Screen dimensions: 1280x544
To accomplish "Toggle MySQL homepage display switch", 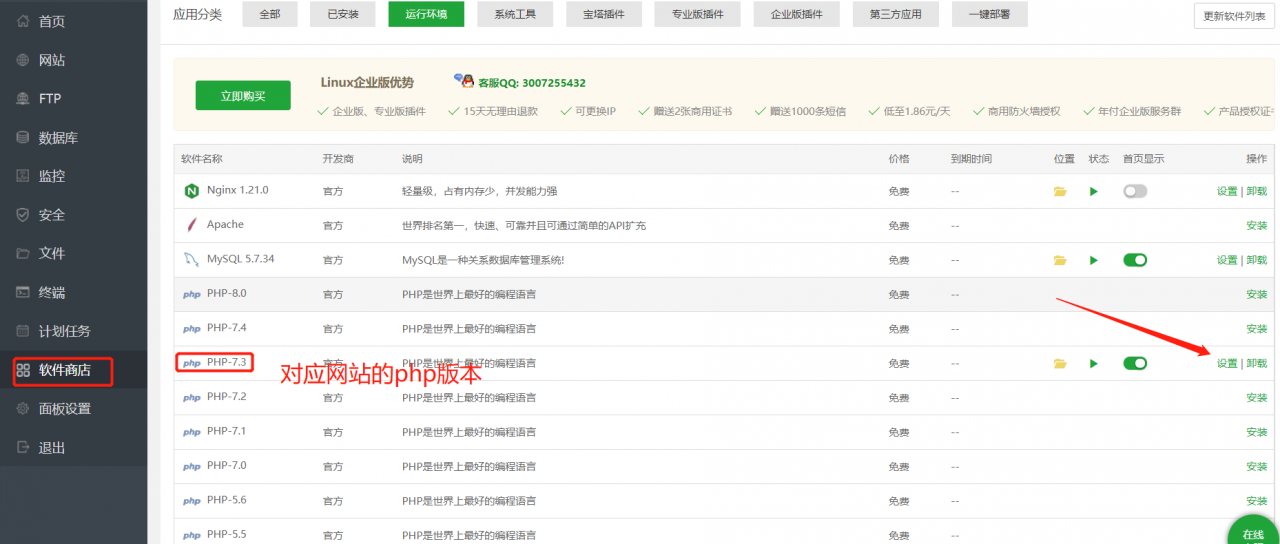I will pyautogui.click(x=1135, y=260).
